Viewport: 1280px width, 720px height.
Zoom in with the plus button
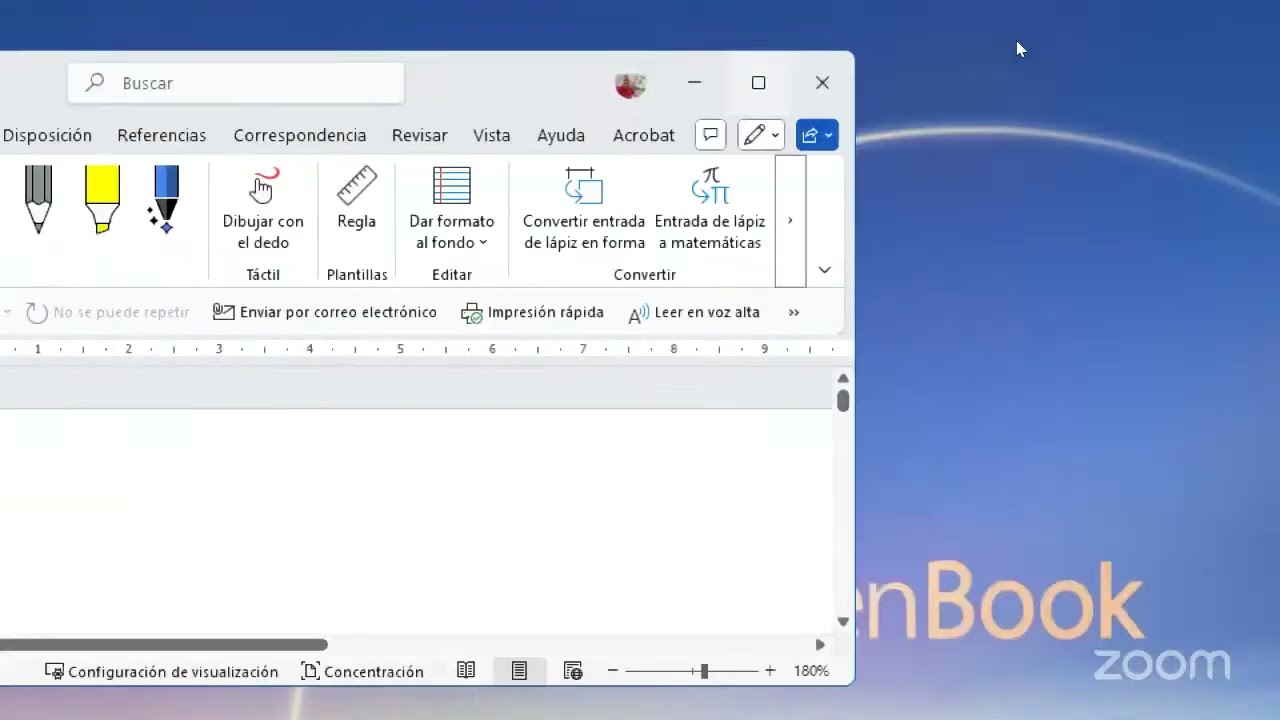[x=770, y=671]
